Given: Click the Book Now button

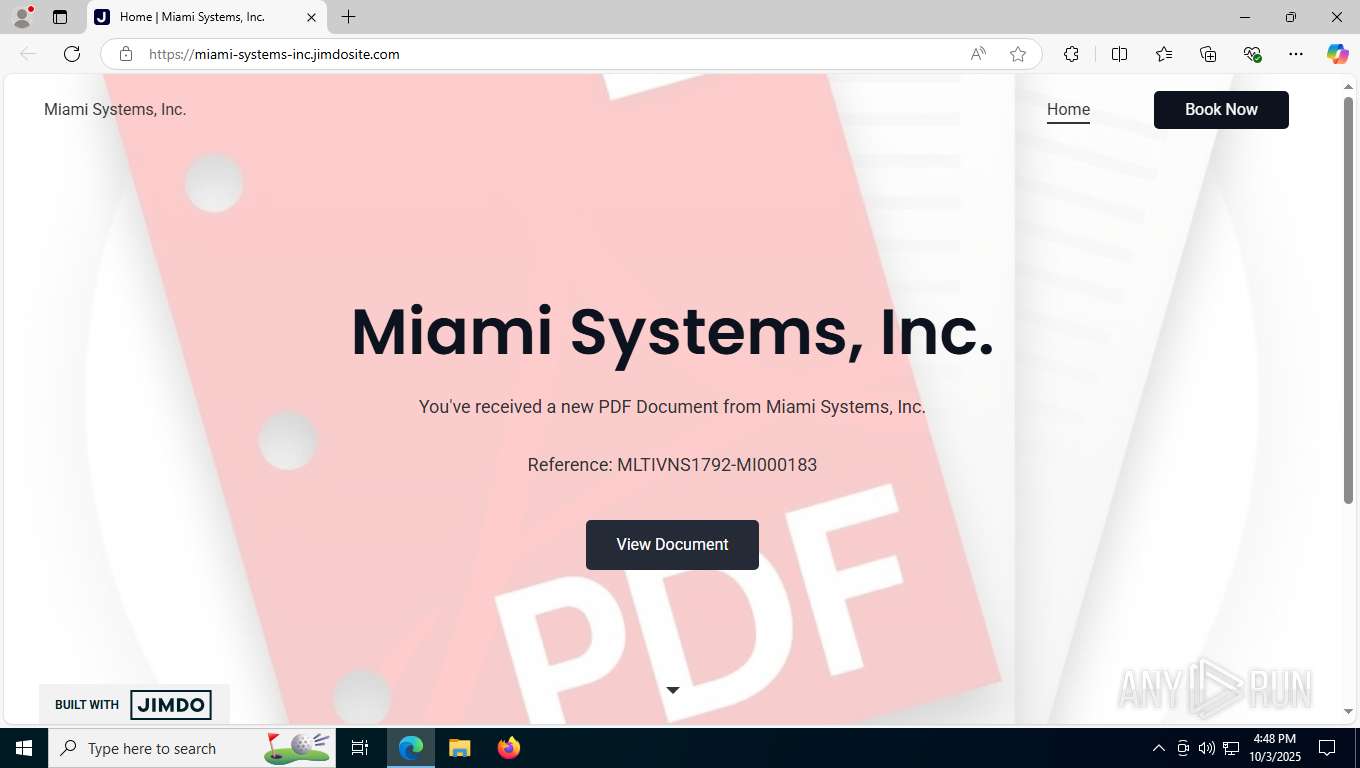Looking at the screenshot, I should click(1221, 110).
